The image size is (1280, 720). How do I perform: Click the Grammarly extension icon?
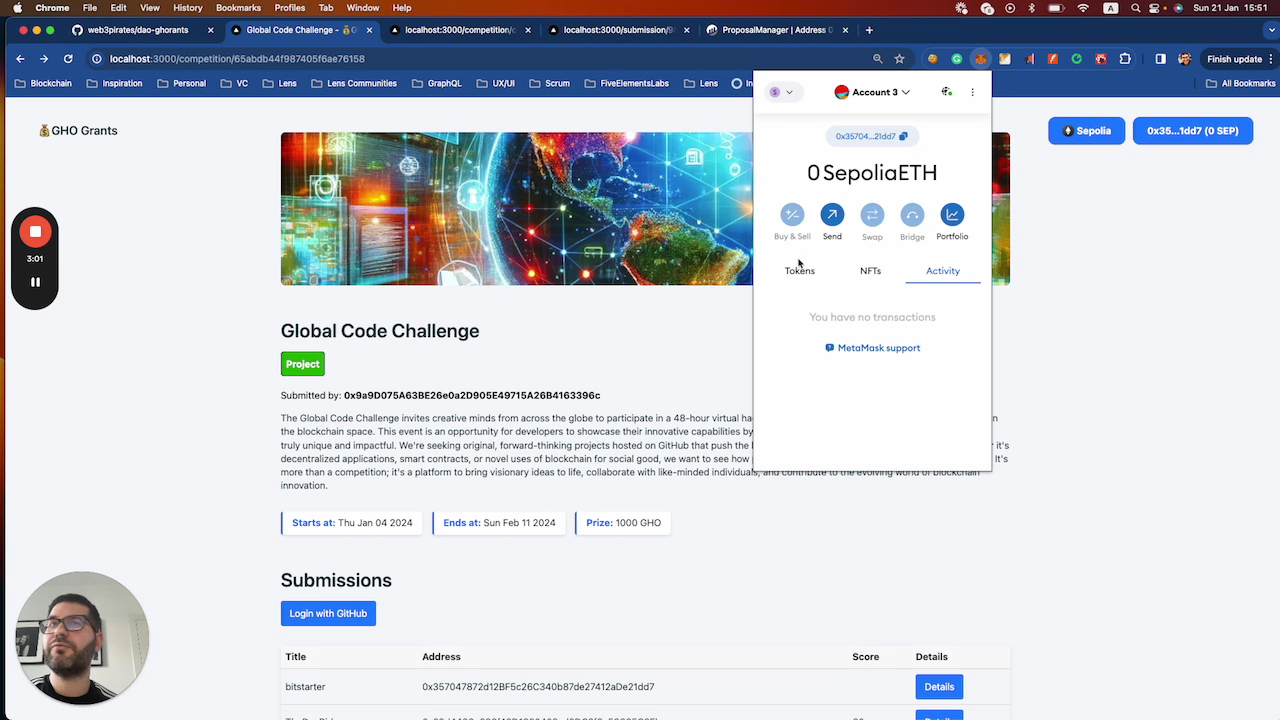click(x=956, y=59)
